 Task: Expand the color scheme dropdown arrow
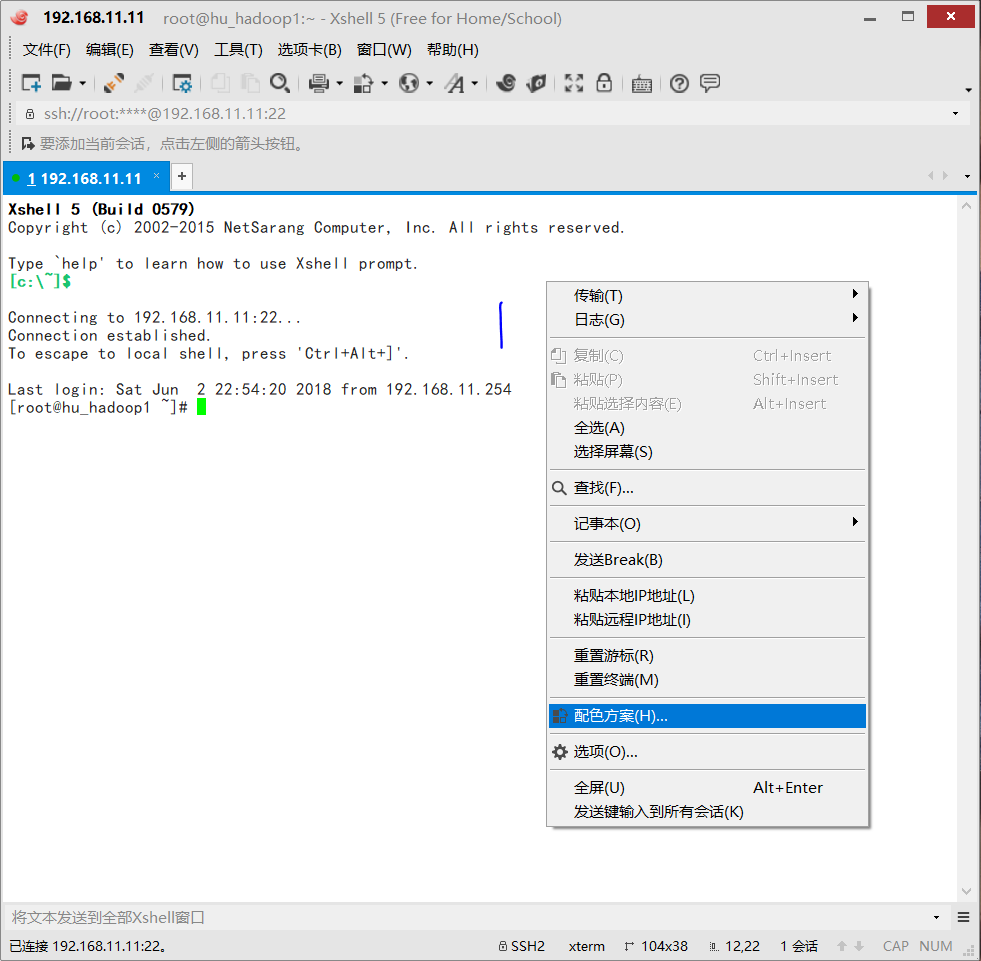tap(385, 83)
